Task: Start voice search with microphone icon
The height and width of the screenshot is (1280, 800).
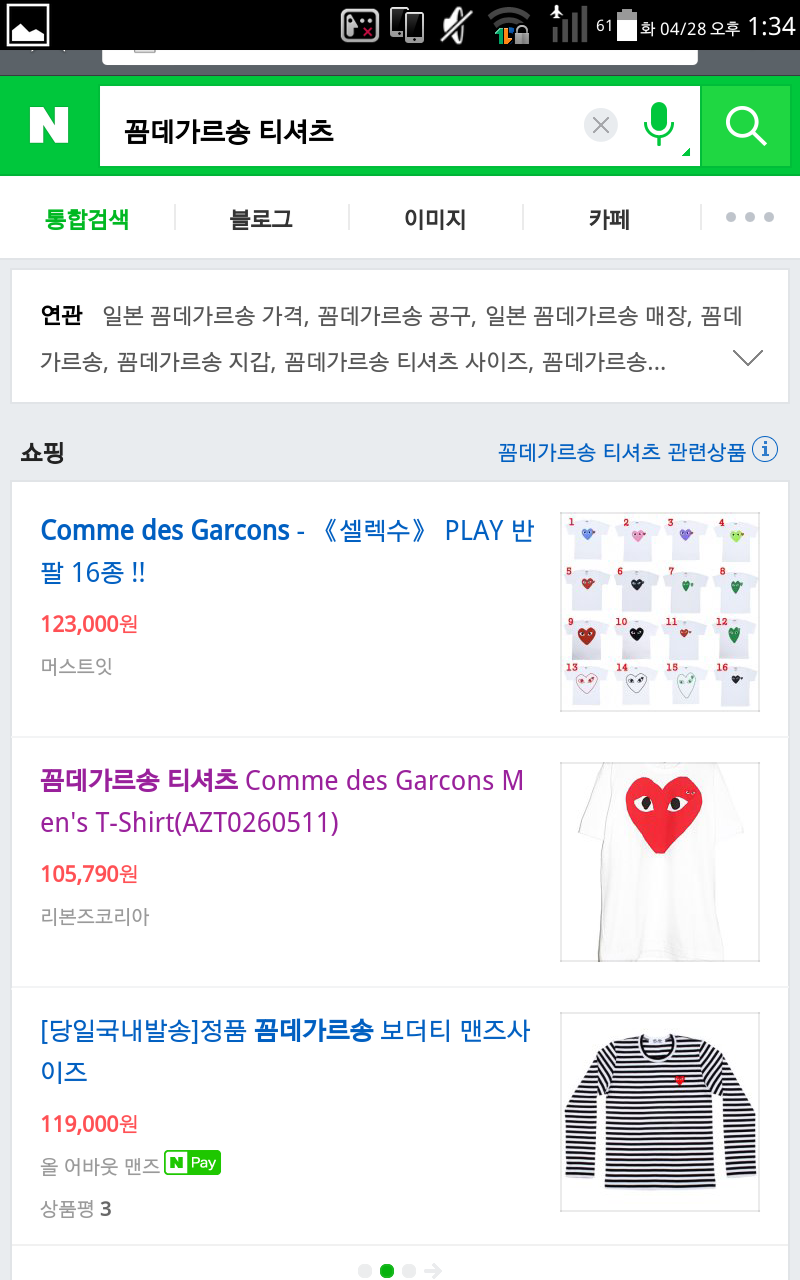Action: pos(659,126)
